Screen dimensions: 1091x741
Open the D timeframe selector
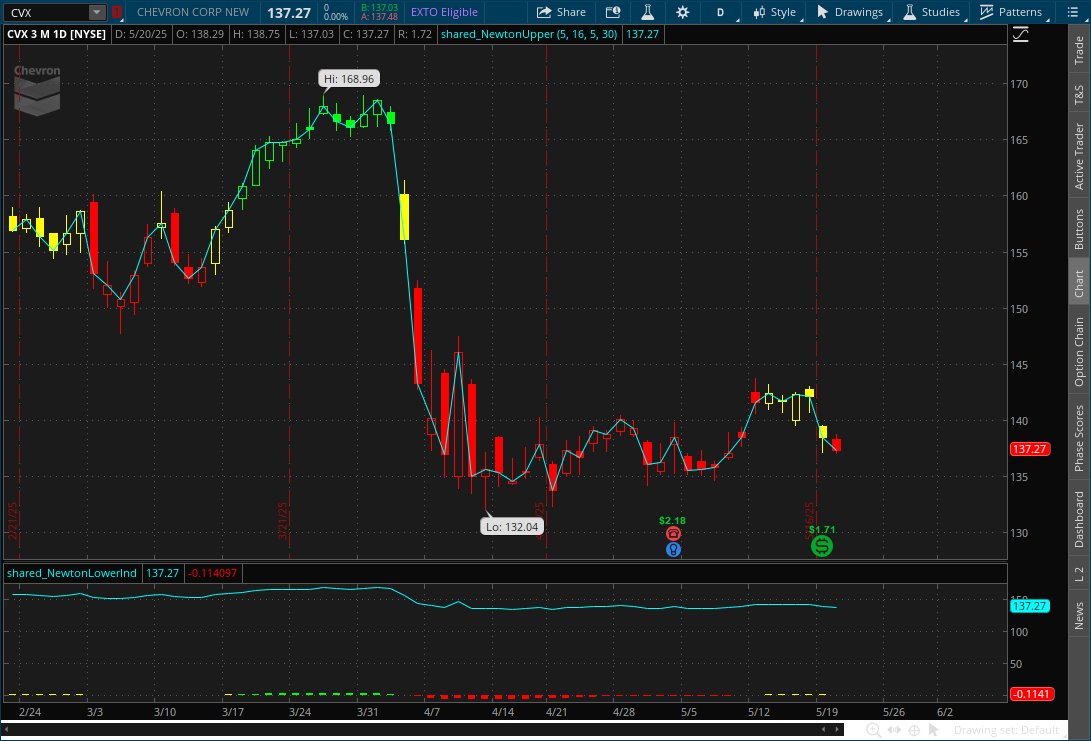(x=722, y=12)
